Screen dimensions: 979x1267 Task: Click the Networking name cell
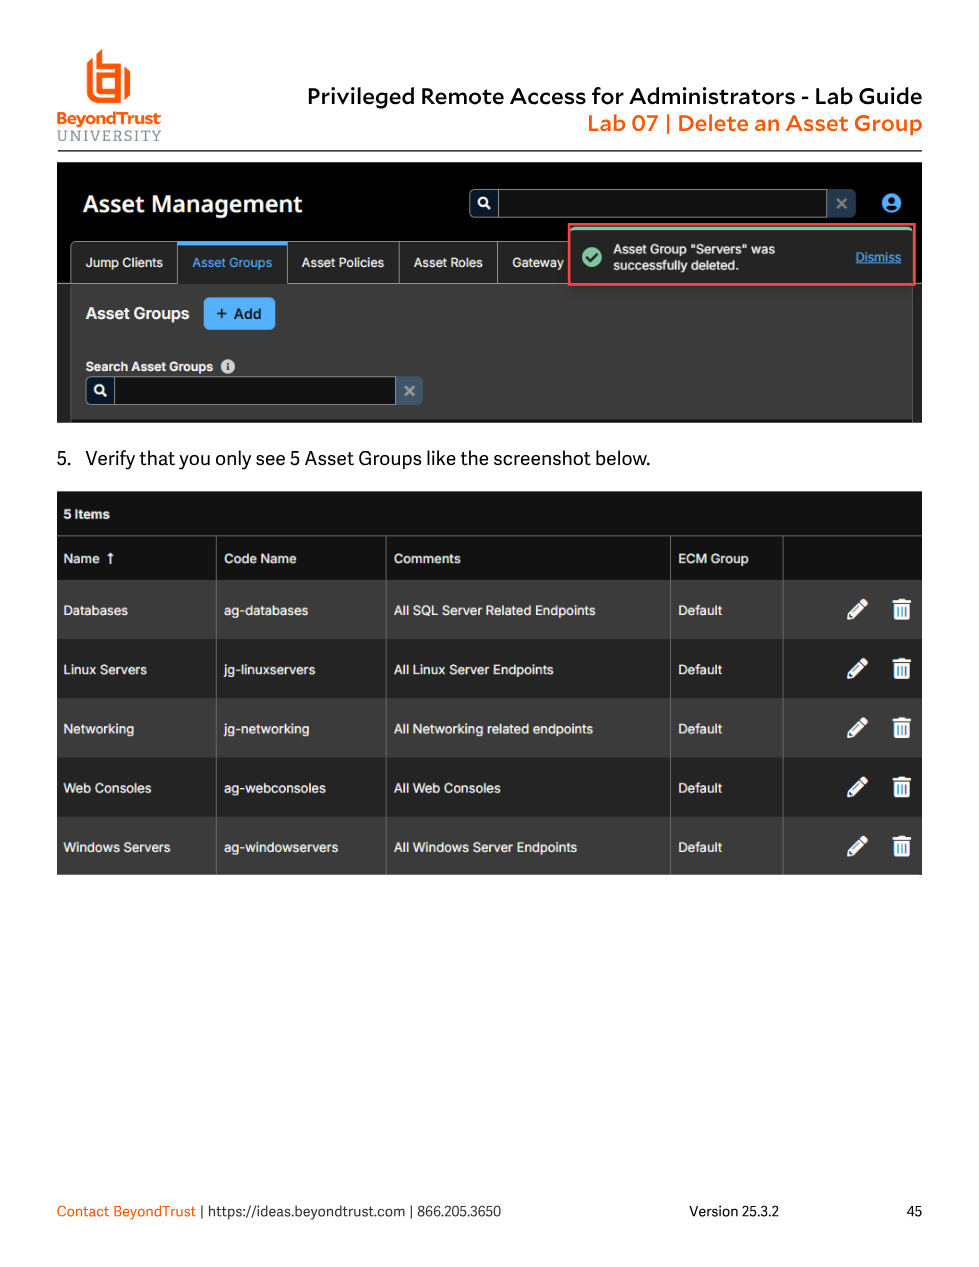click(x=99, y=728)
